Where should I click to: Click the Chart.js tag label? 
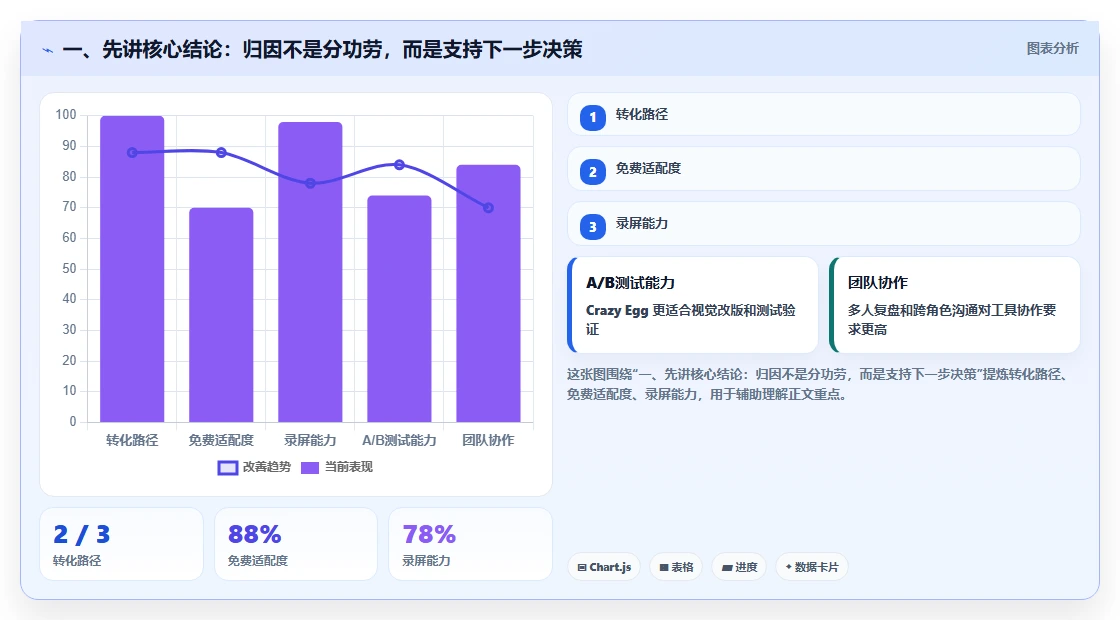pos(610,567)
